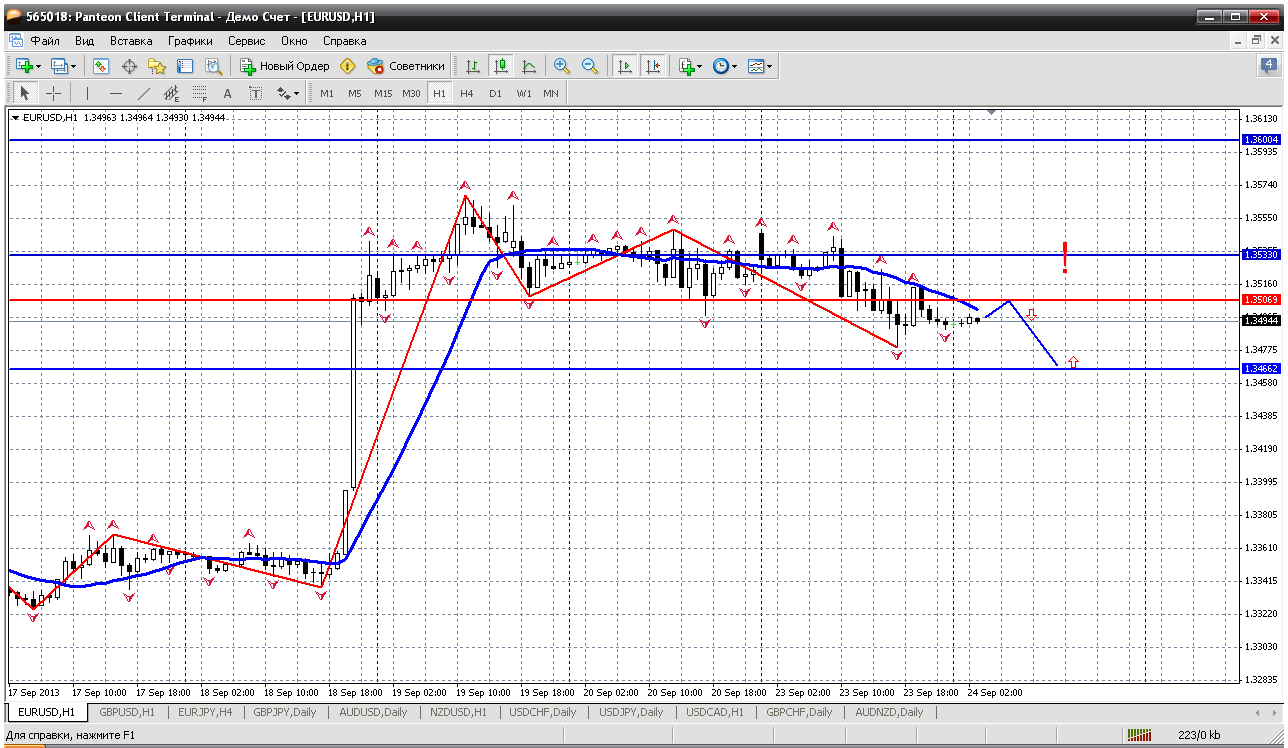
Task: Switch to the GBPCHF,Daily chart tab
Action: [x=799, y=712]
